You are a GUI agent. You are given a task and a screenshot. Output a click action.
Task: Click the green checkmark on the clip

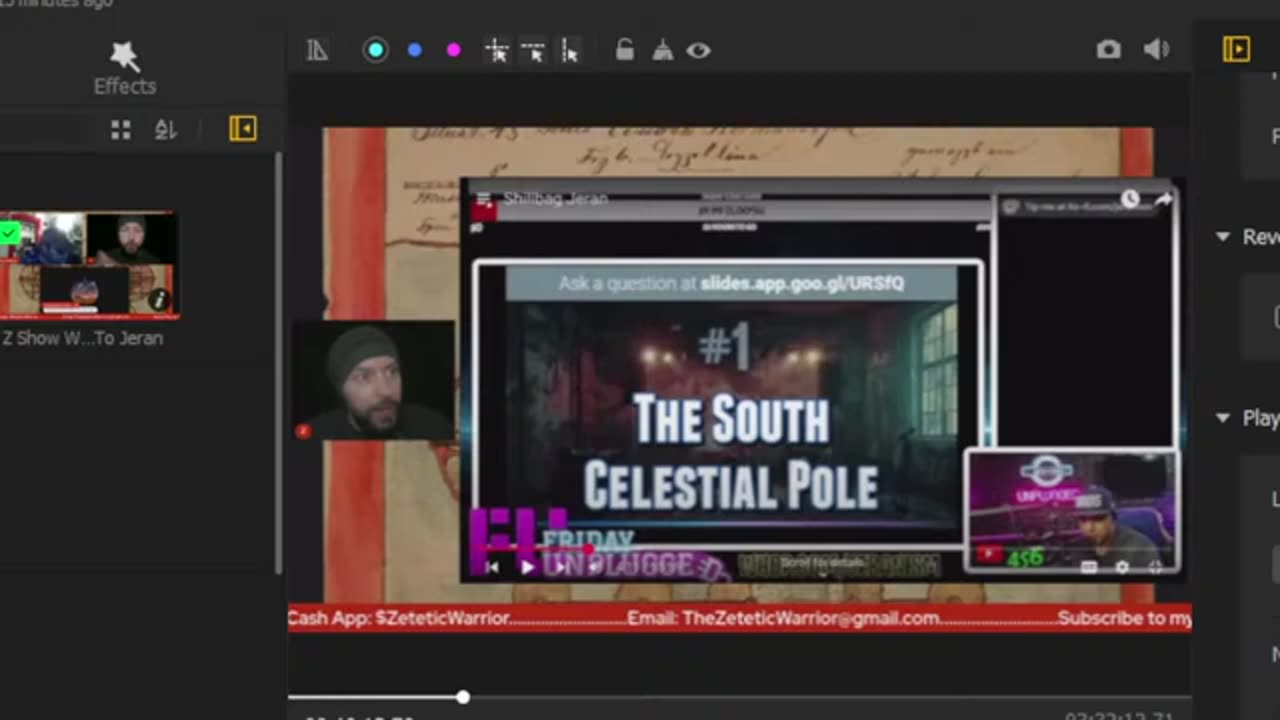pyautogui.click(x=9, y=234)
